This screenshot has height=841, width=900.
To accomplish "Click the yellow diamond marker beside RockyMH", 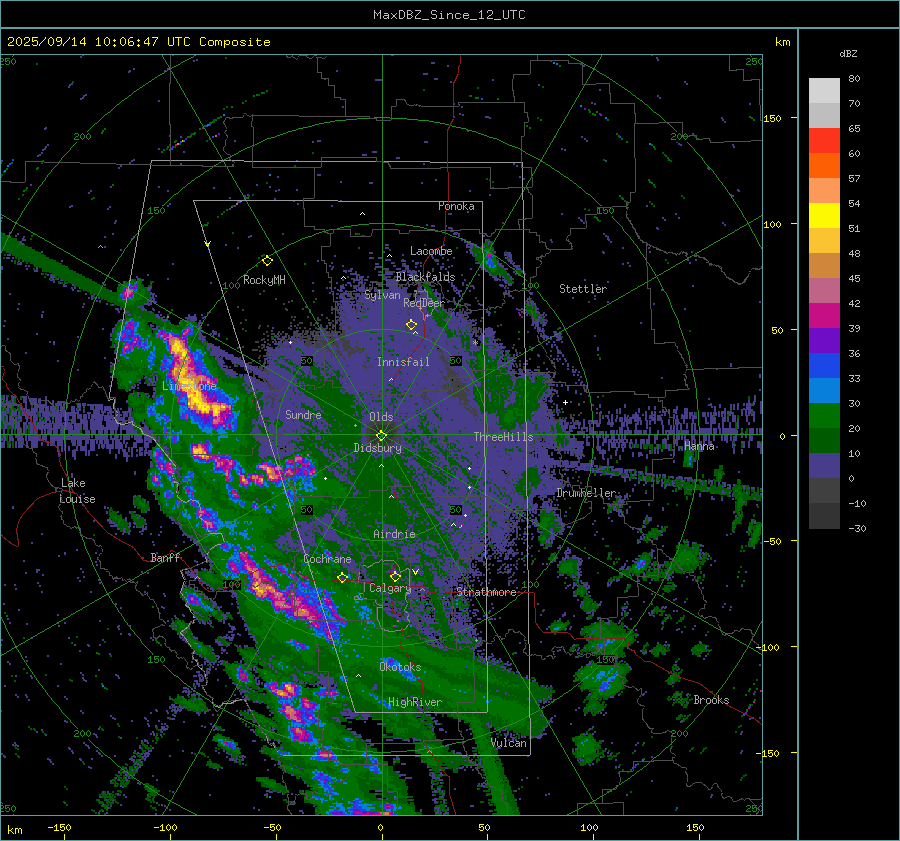I will coord(267,261).
